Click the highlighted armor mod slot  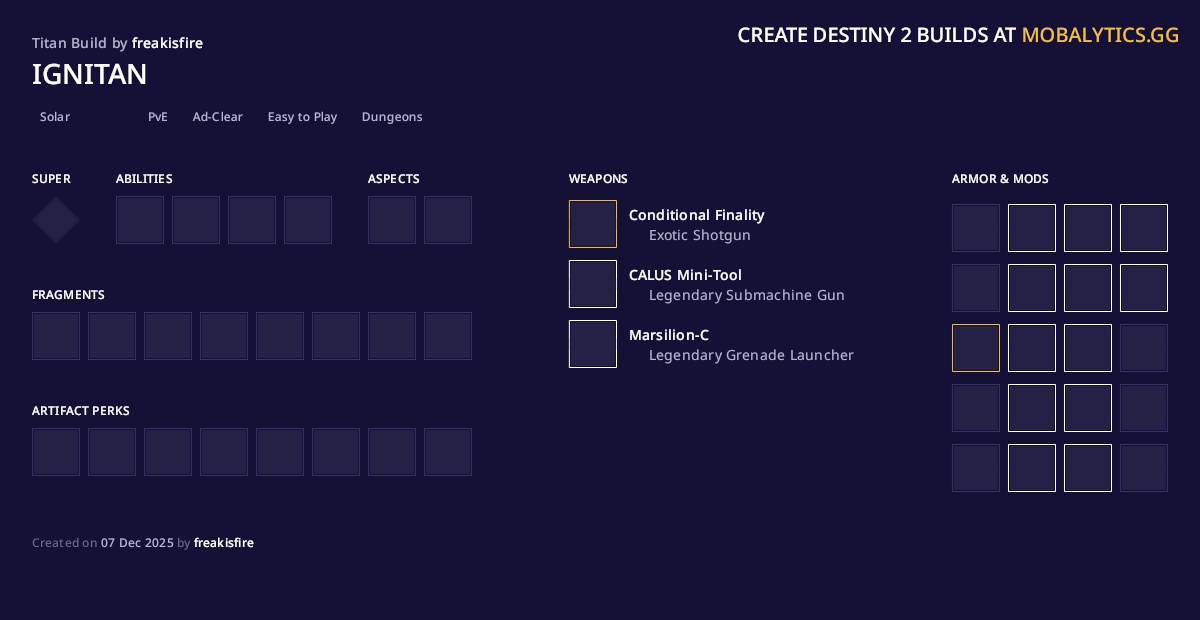[x=976, y=348]
